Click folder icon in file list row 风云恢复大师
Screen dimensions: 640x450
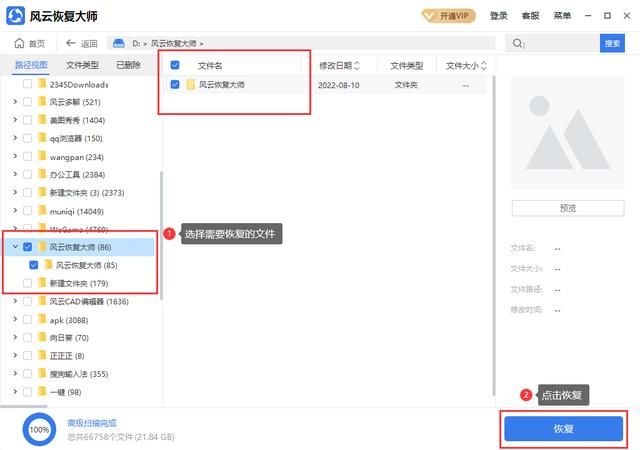click(191, 85)
